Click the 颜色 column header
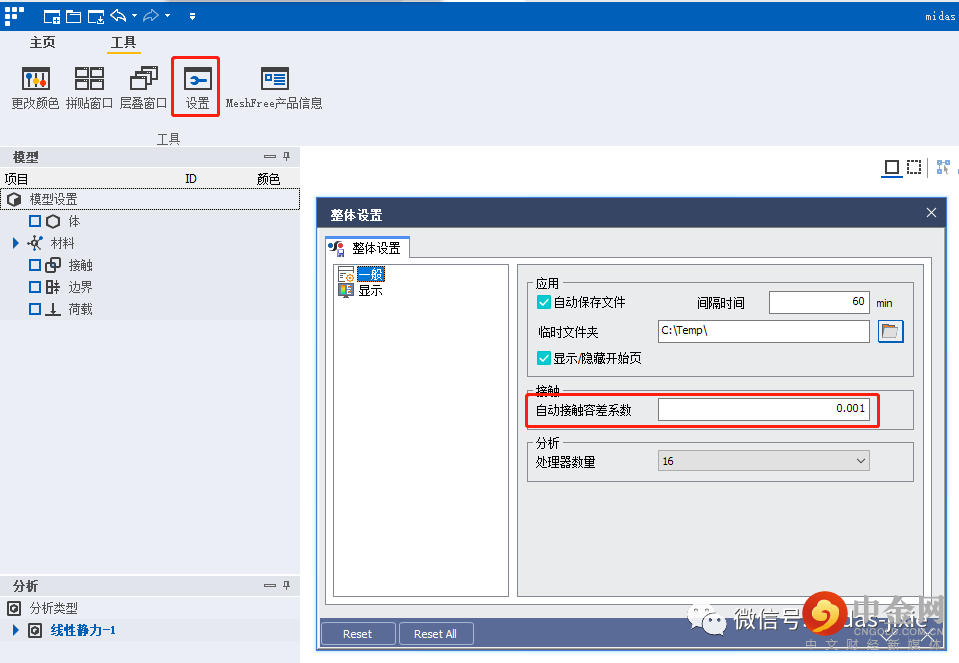Screen dimensions: 959x663 click(268, 179)
